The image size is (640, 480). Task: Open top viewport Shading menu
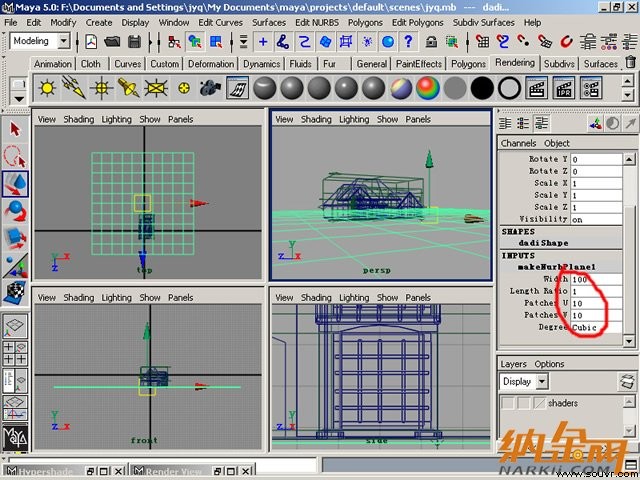point(79,119)
